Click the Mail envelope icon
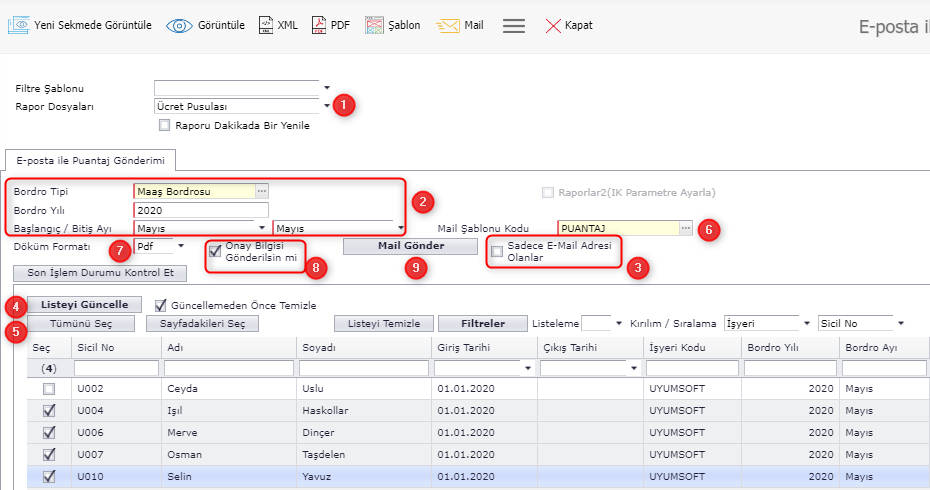 coord(448,25)
